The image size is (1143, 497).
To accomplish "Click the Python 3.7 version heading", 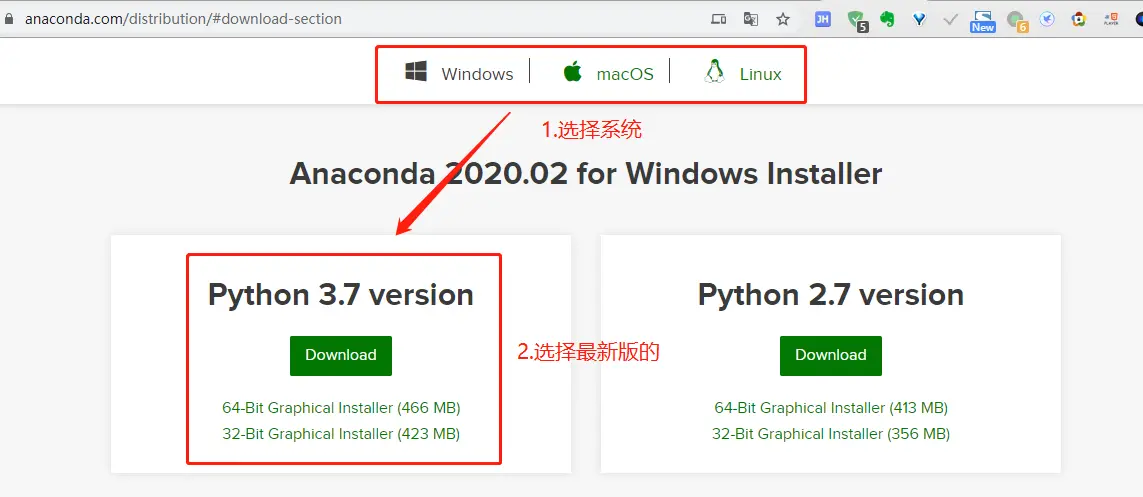I will (x=341, y=295).
